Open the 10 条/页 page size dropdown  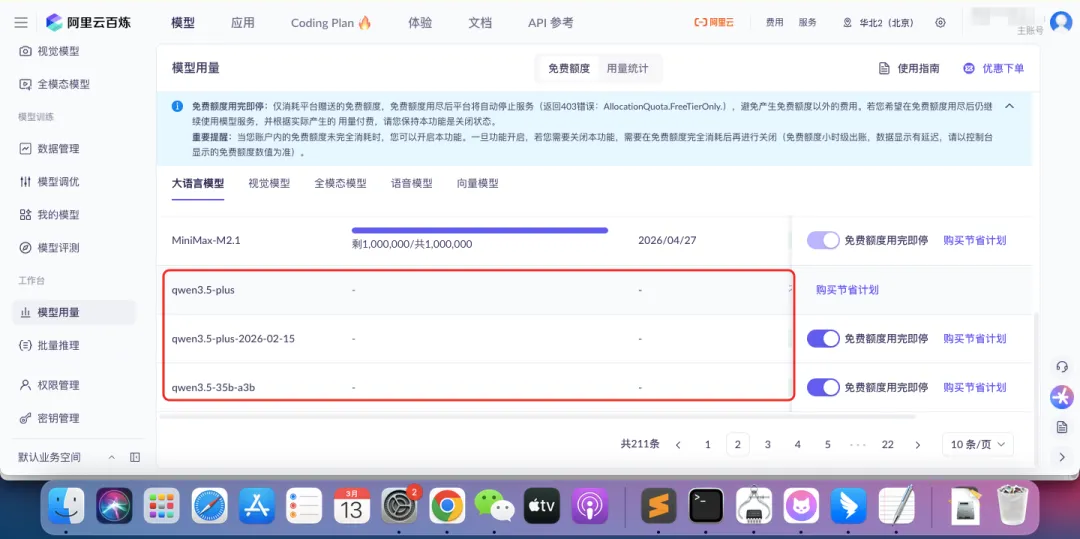coord(977,445)
